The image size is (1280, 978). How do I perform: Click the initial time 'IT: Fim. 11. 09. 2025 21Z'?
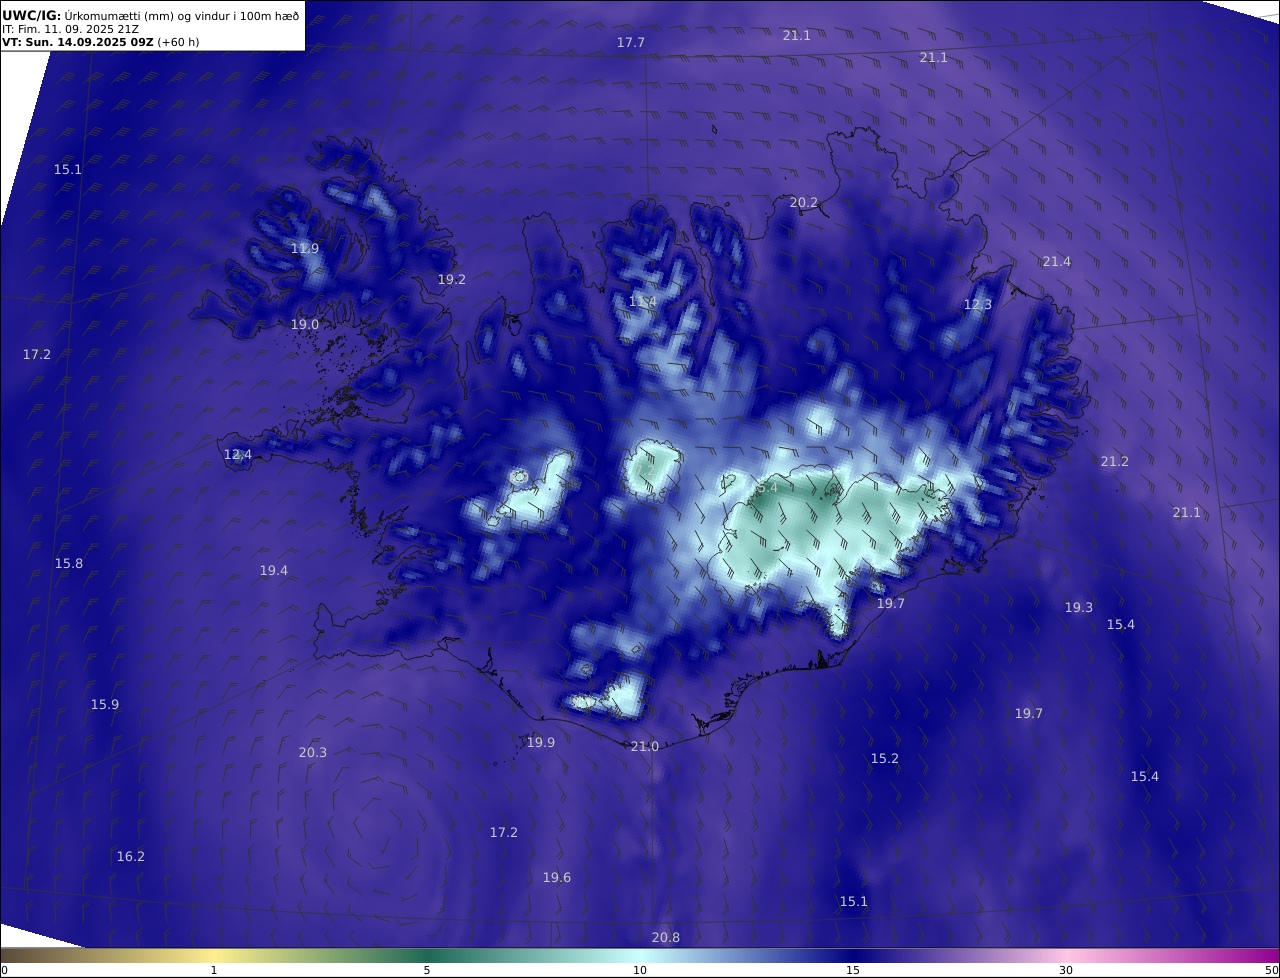70,29
